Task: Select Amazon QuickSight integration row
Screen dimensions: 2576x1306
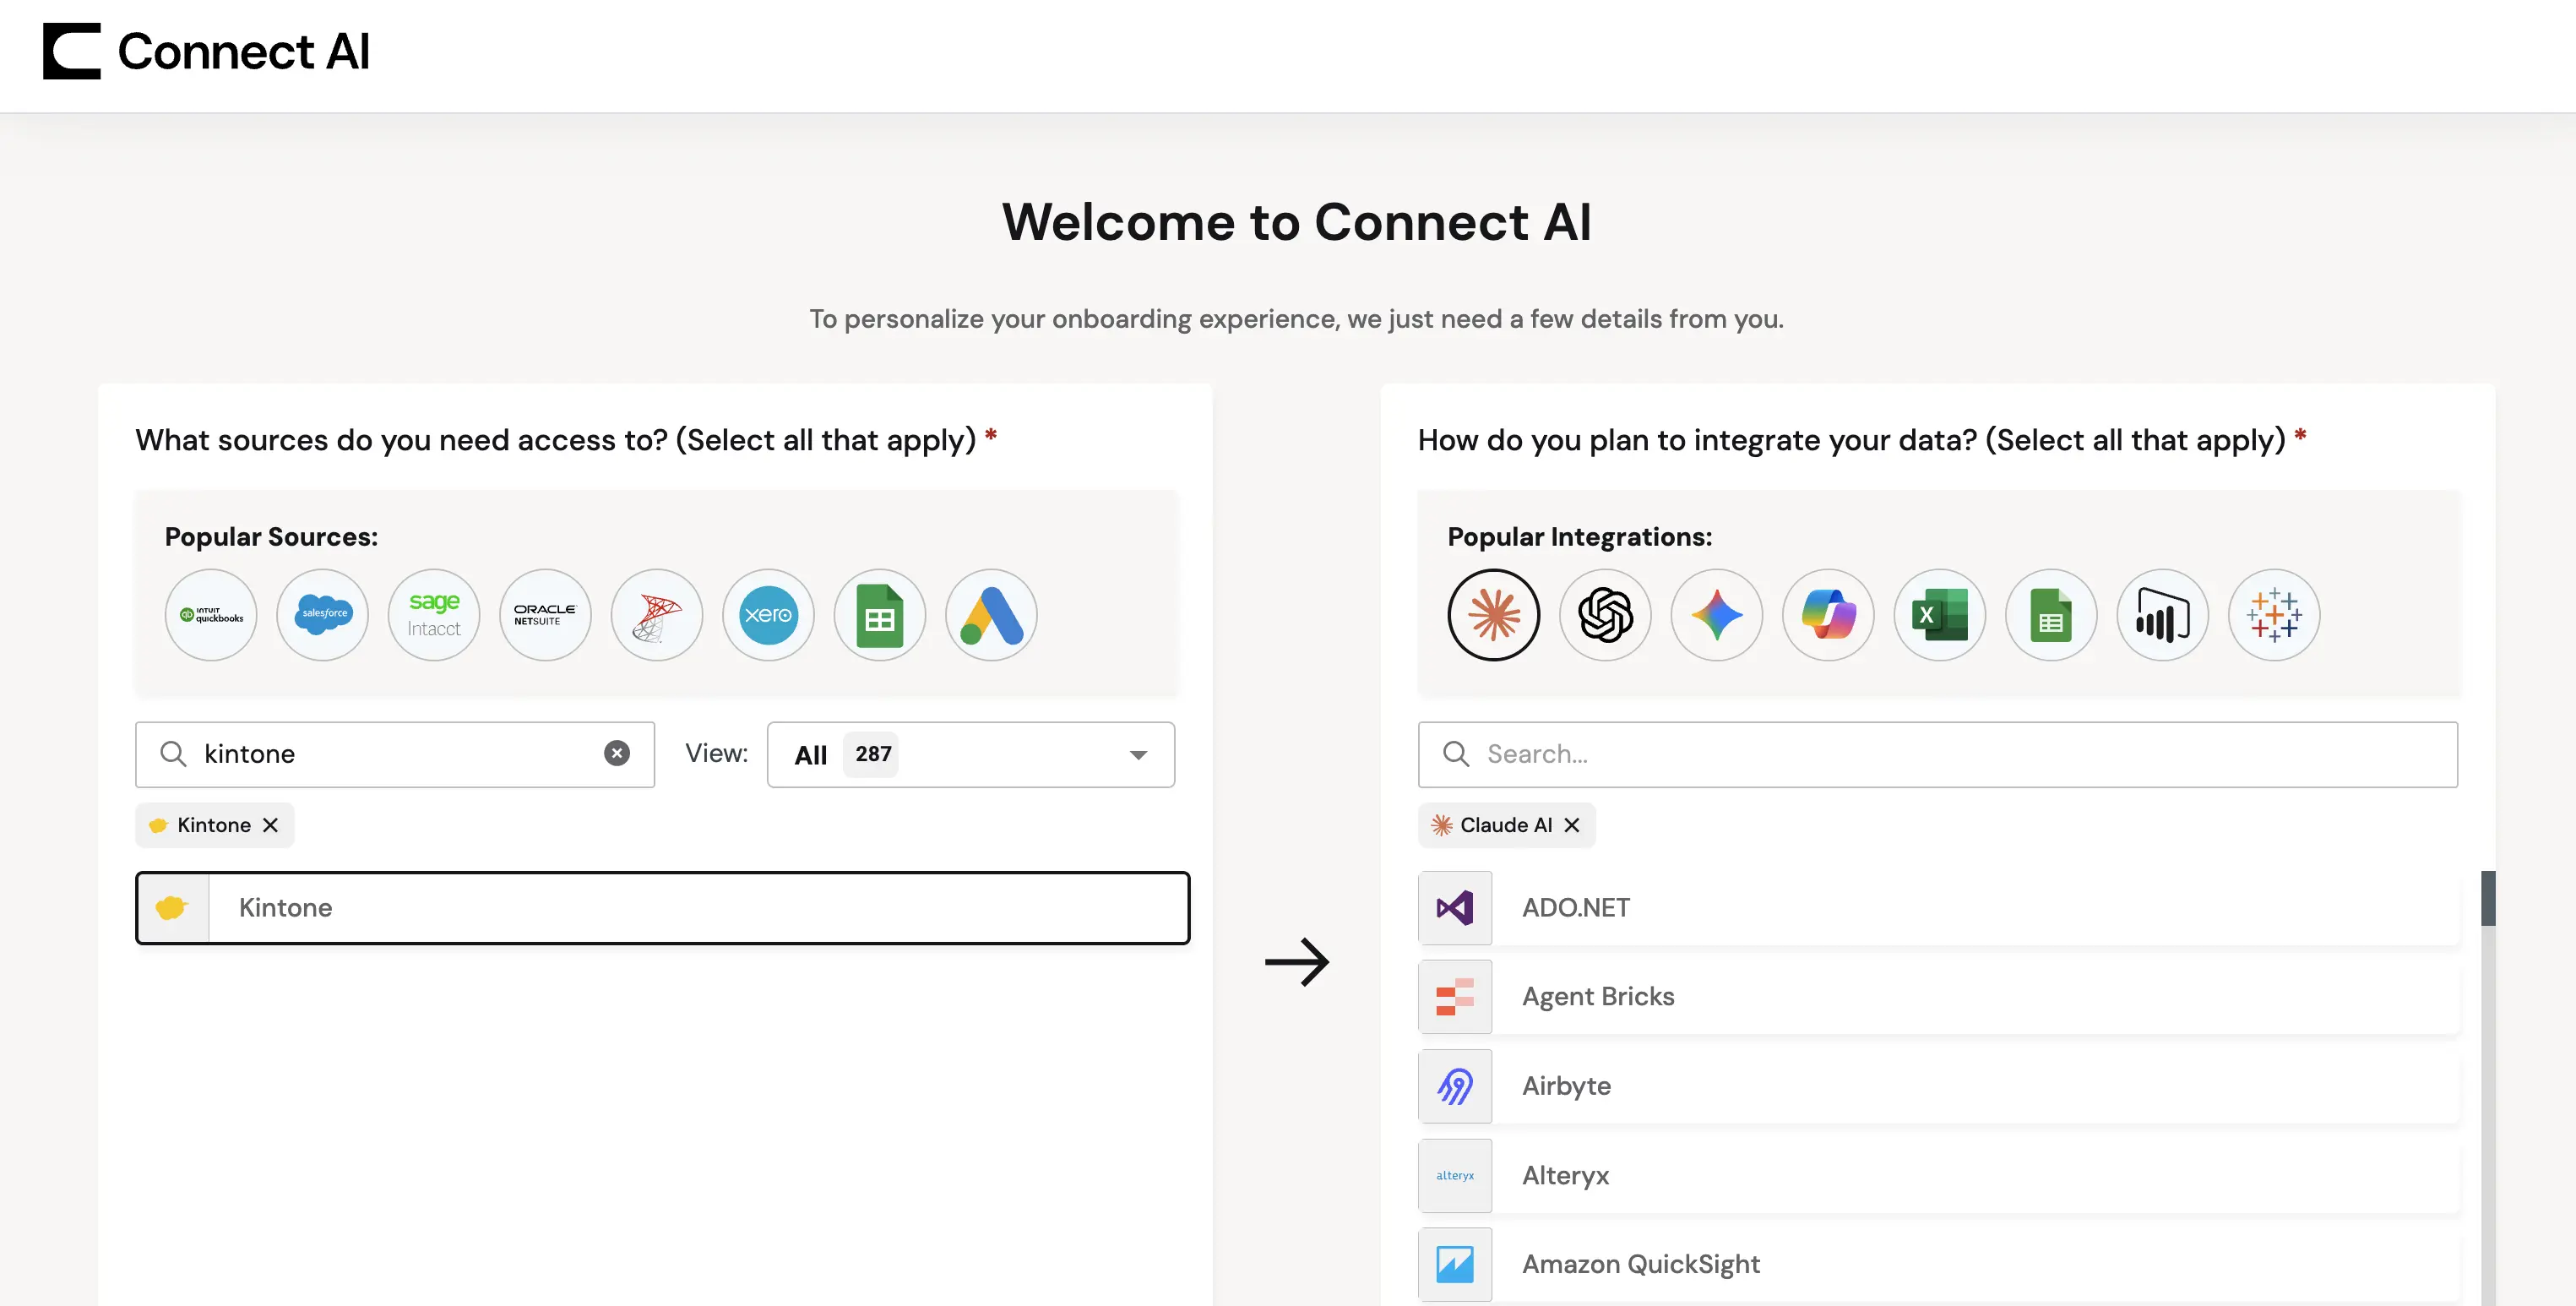Action: click(x=1938, y=1264)
